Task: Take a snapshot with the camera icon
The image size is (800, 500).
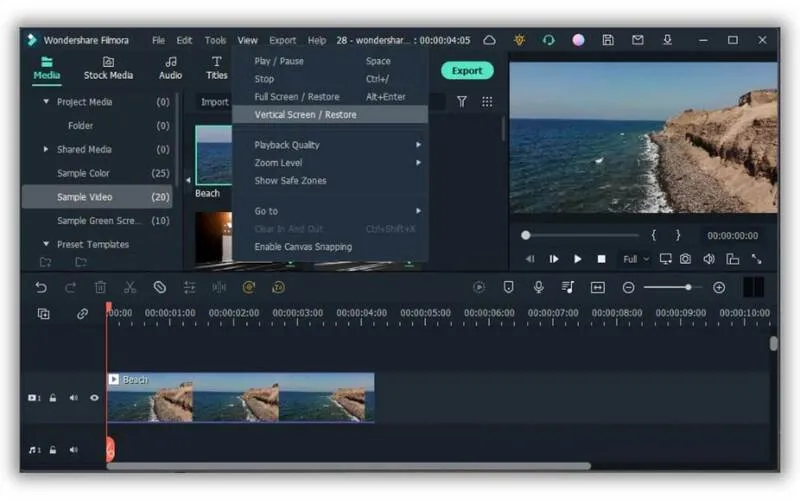Action: pyautogui.click(x=685, y=259)
